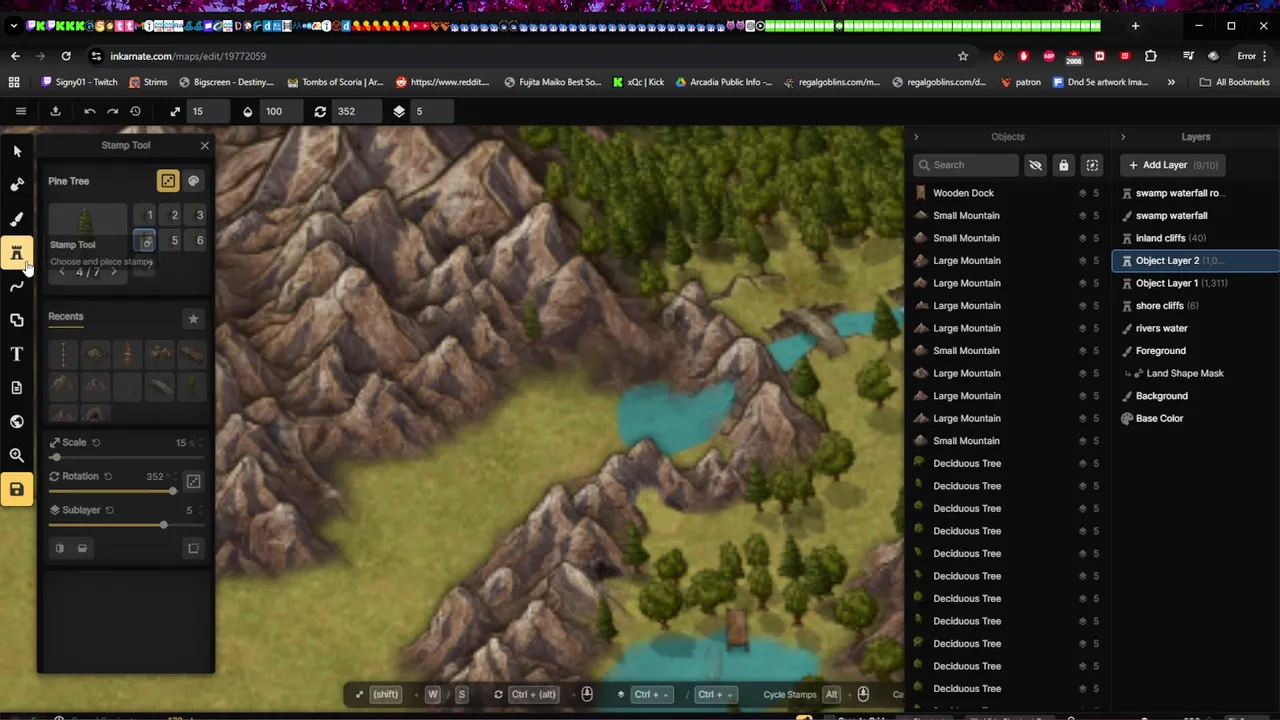
Task: Select the Stamp tool castle icon
Action: (x=17, y=253)
